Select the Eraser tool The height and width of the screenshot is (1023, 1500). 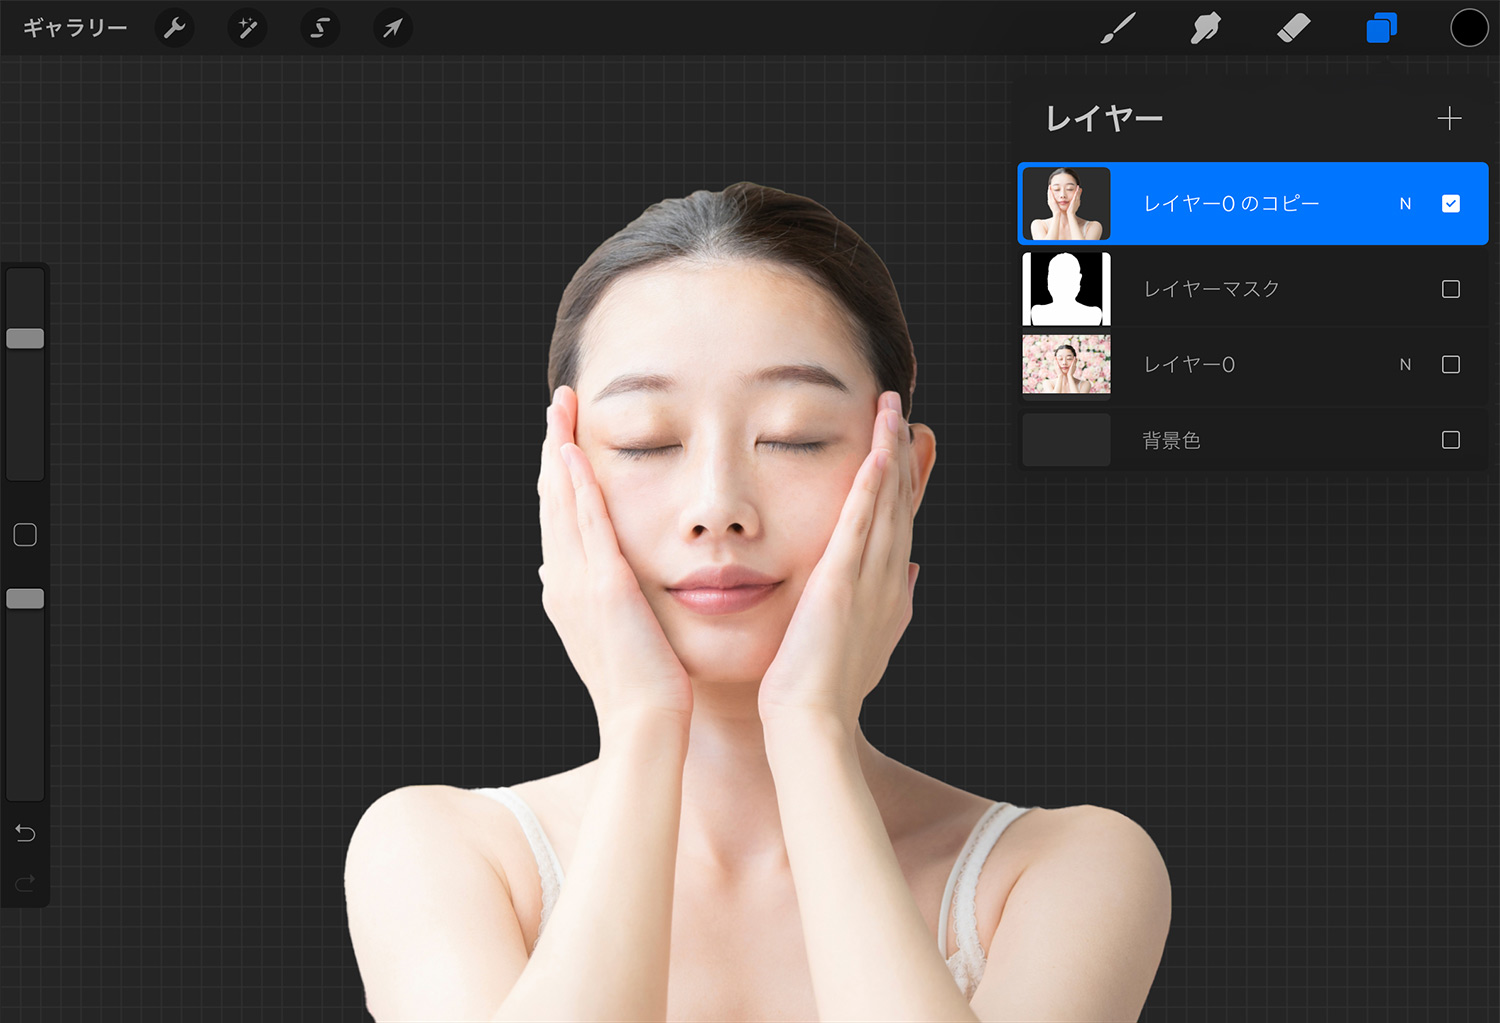pyautogui.click(x=1293, y=28)
